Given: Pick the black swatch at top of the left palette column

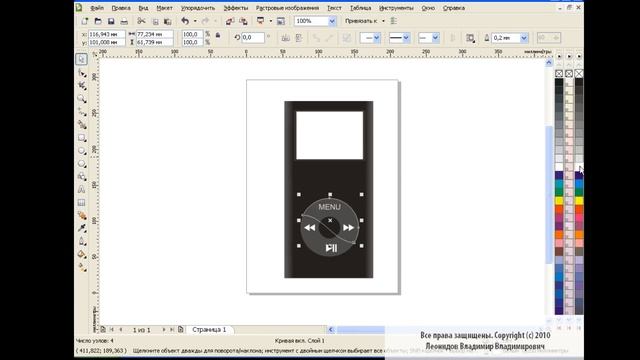Looking at the screenshot, I should 559,82.
